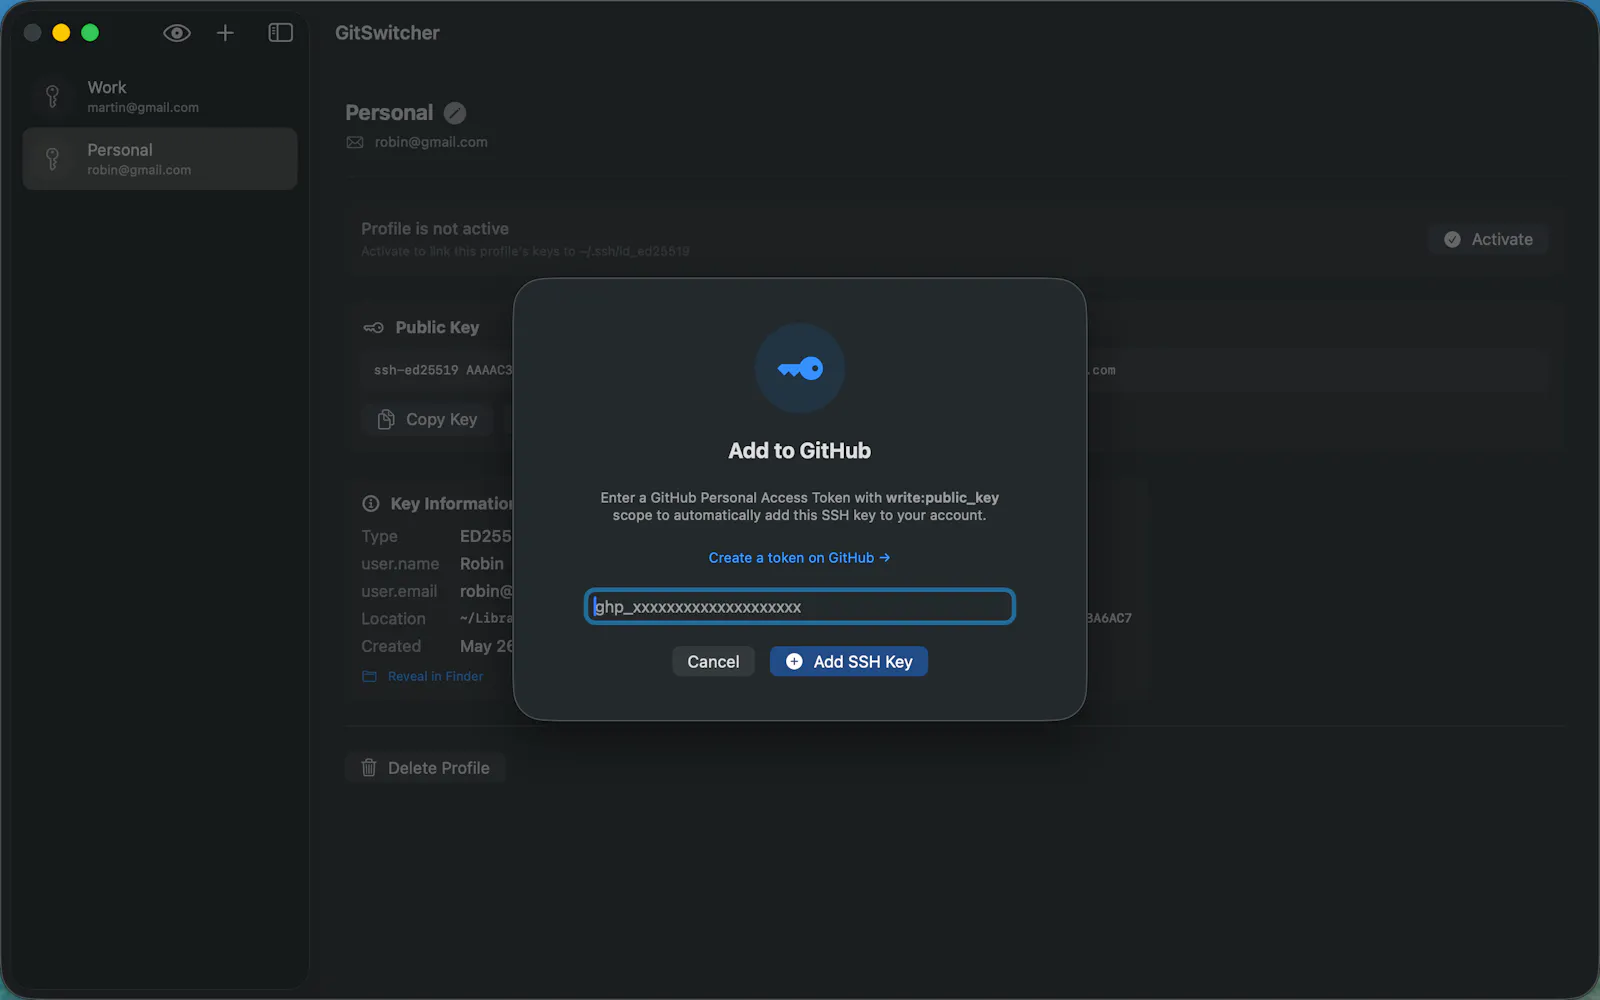Viewport: 1600px width, 1000px height.
Task: Click the Location path value ~/Libra
Action: (x=487, y=619)
